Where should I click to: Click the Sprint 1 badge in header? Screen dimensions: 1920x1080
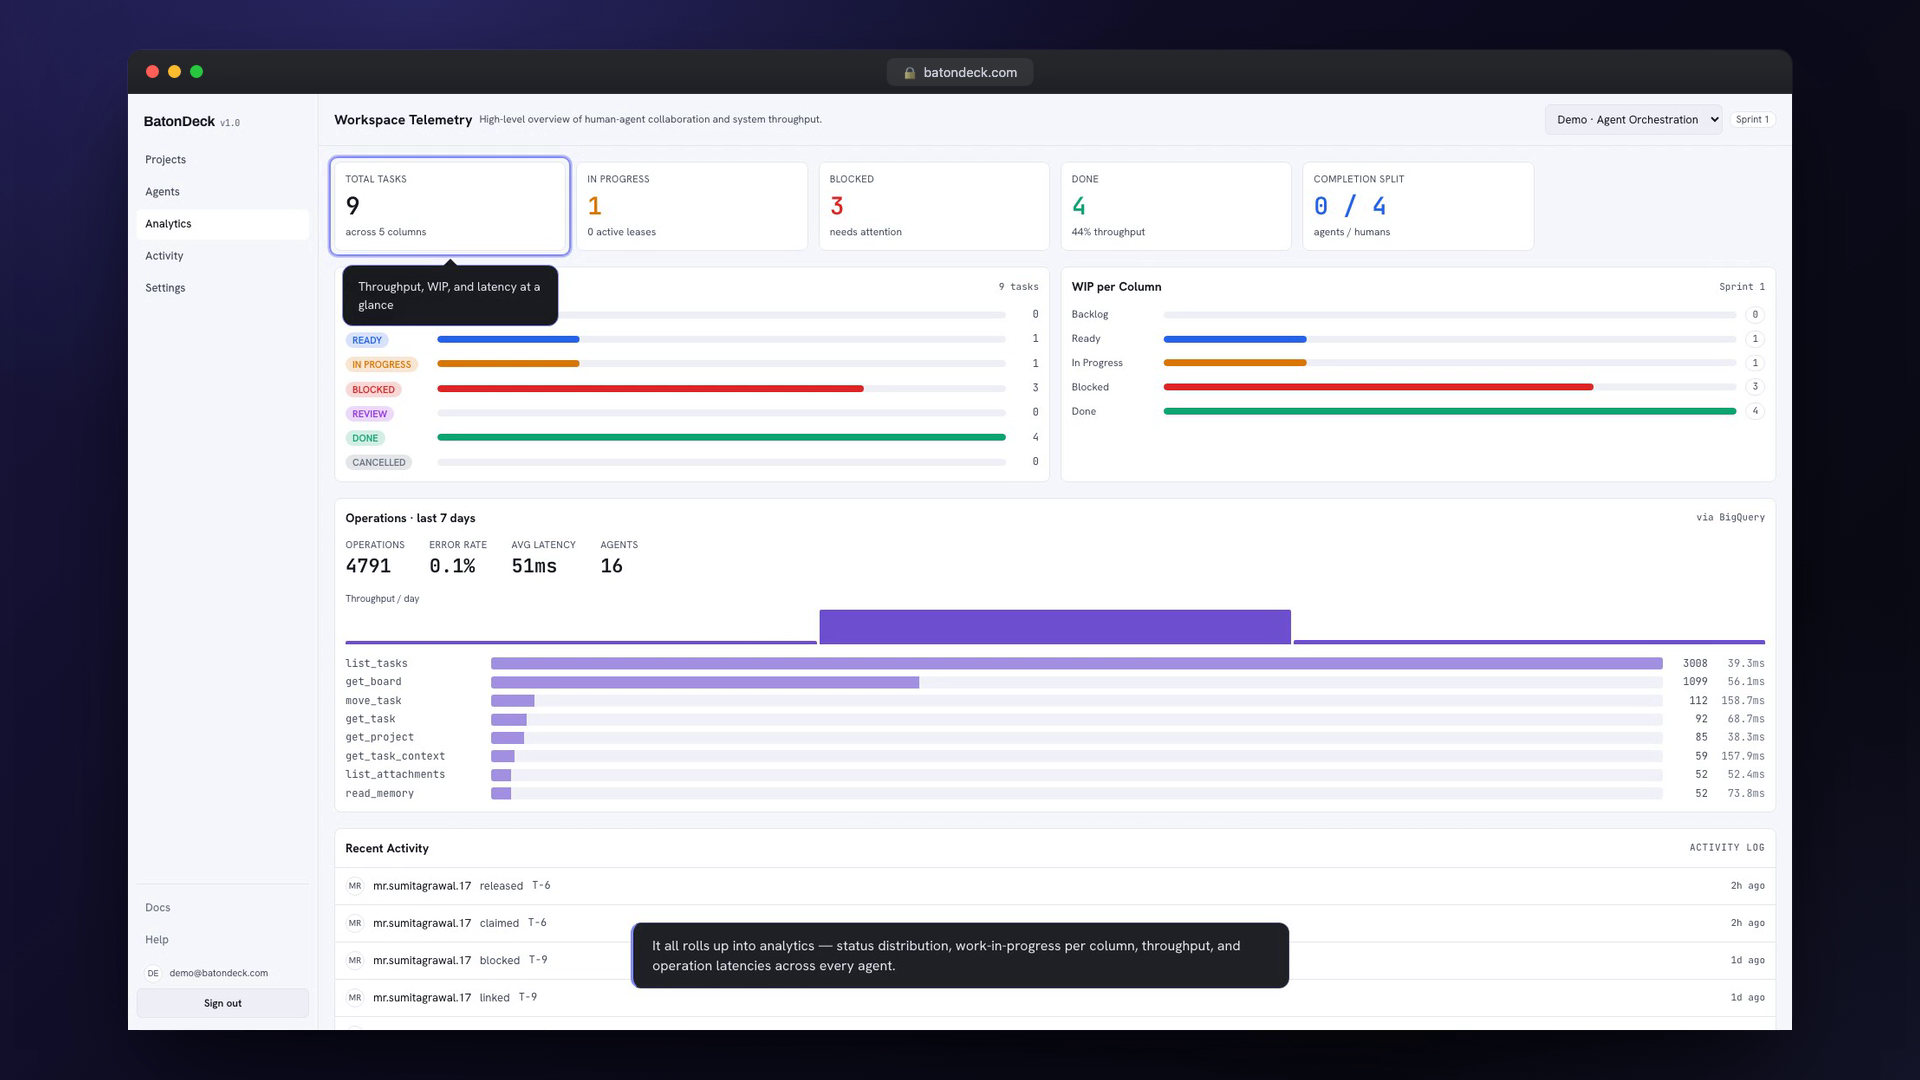(x=1752, y=120)
